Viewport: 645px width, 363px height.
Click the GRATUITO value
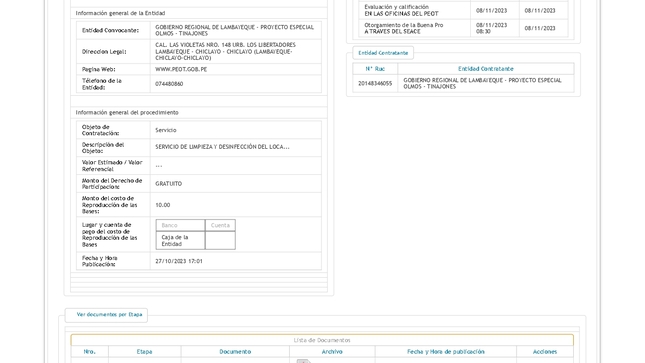click(169, 184)
